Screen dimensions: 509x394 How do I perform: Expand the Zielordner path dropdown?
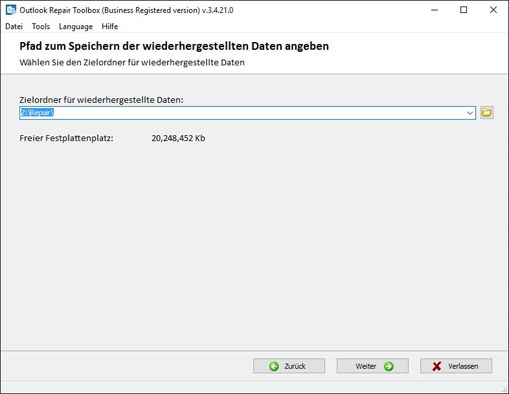click(470, 113)
